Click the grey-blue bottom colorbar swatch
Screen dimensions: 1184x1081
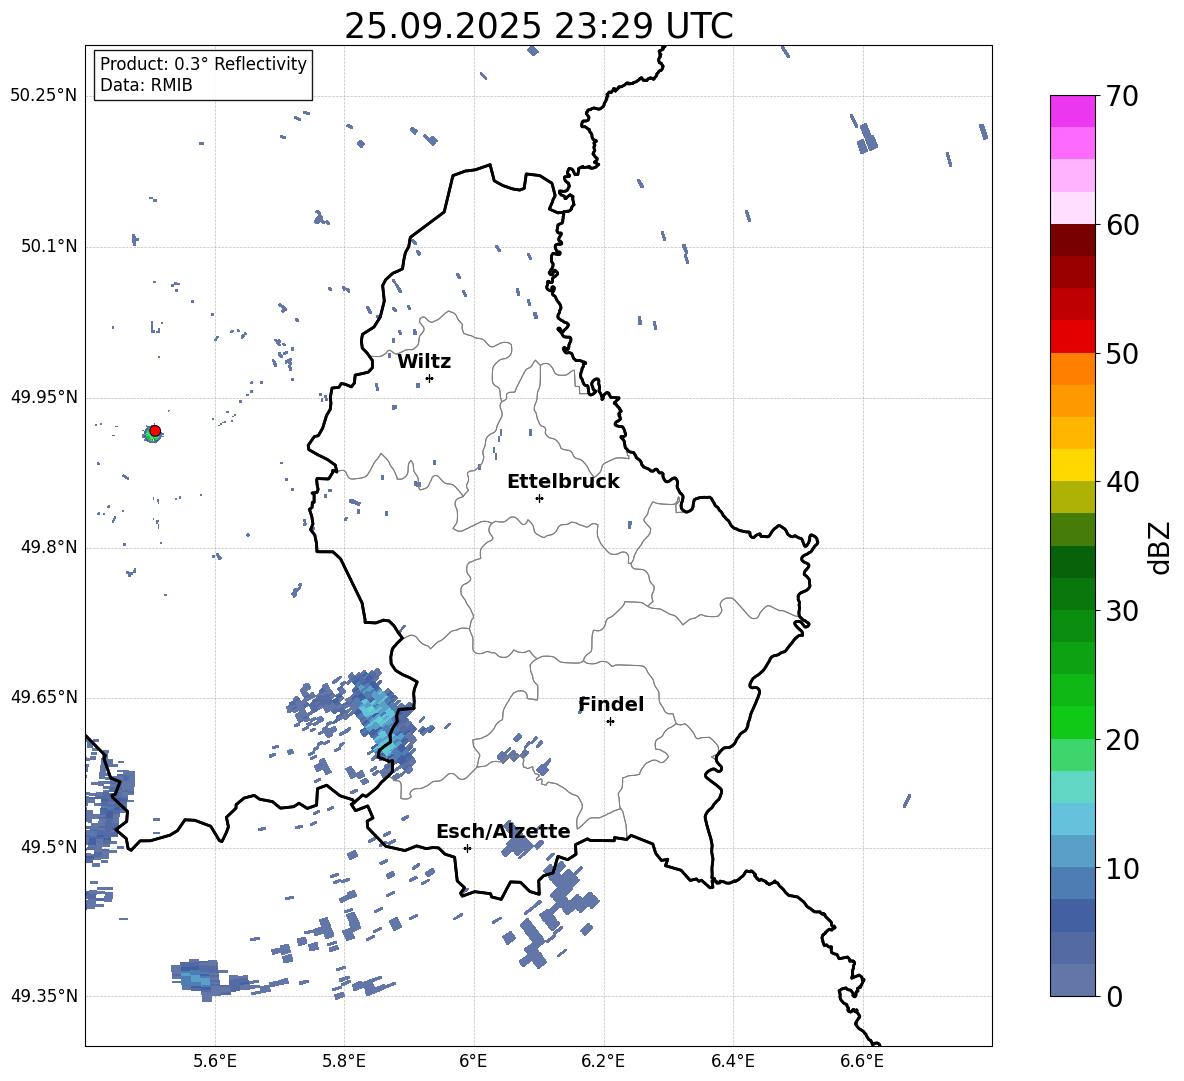pyautogui.click(x=1072, y=980)
